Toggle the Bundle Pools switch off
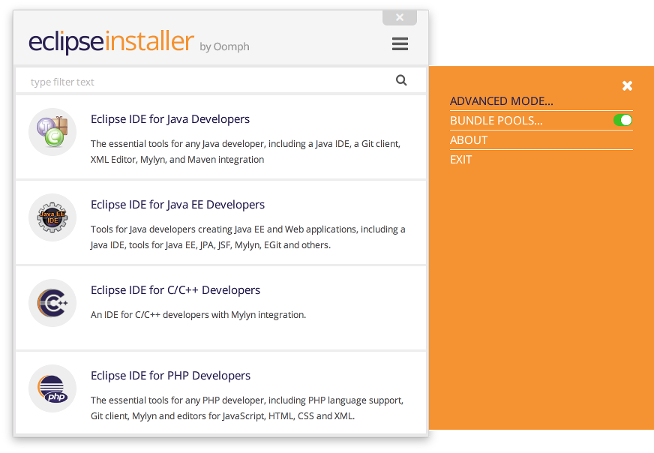 tap(623, 120)
